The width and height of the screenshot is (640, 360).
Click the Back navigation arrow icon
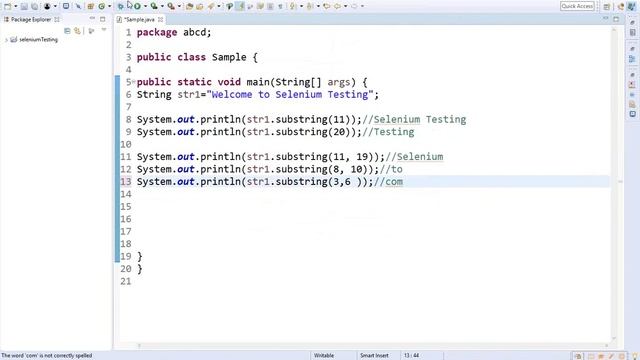pos(337,6)
